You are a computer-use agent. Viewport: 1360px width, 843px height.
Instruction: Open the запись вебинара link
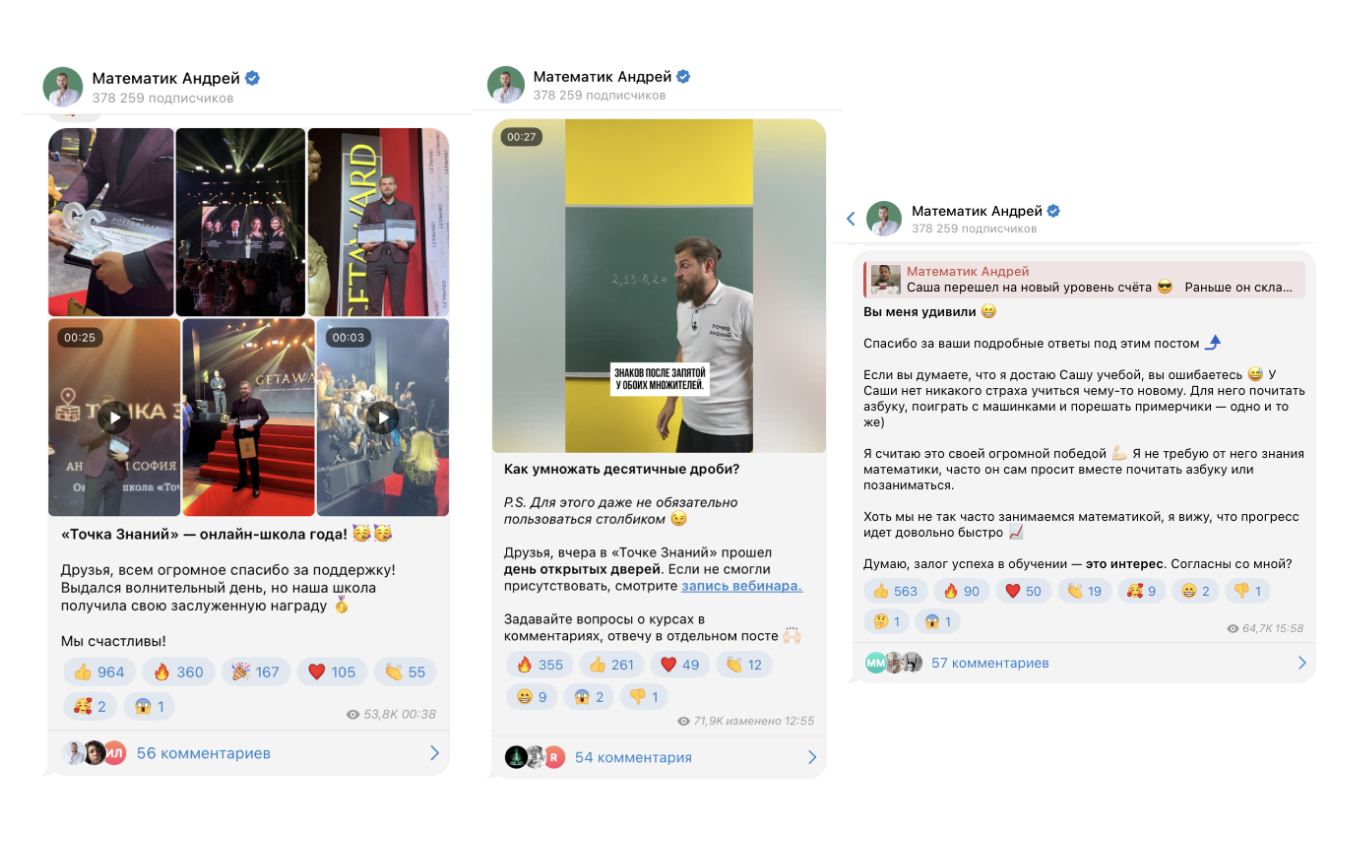742,586
